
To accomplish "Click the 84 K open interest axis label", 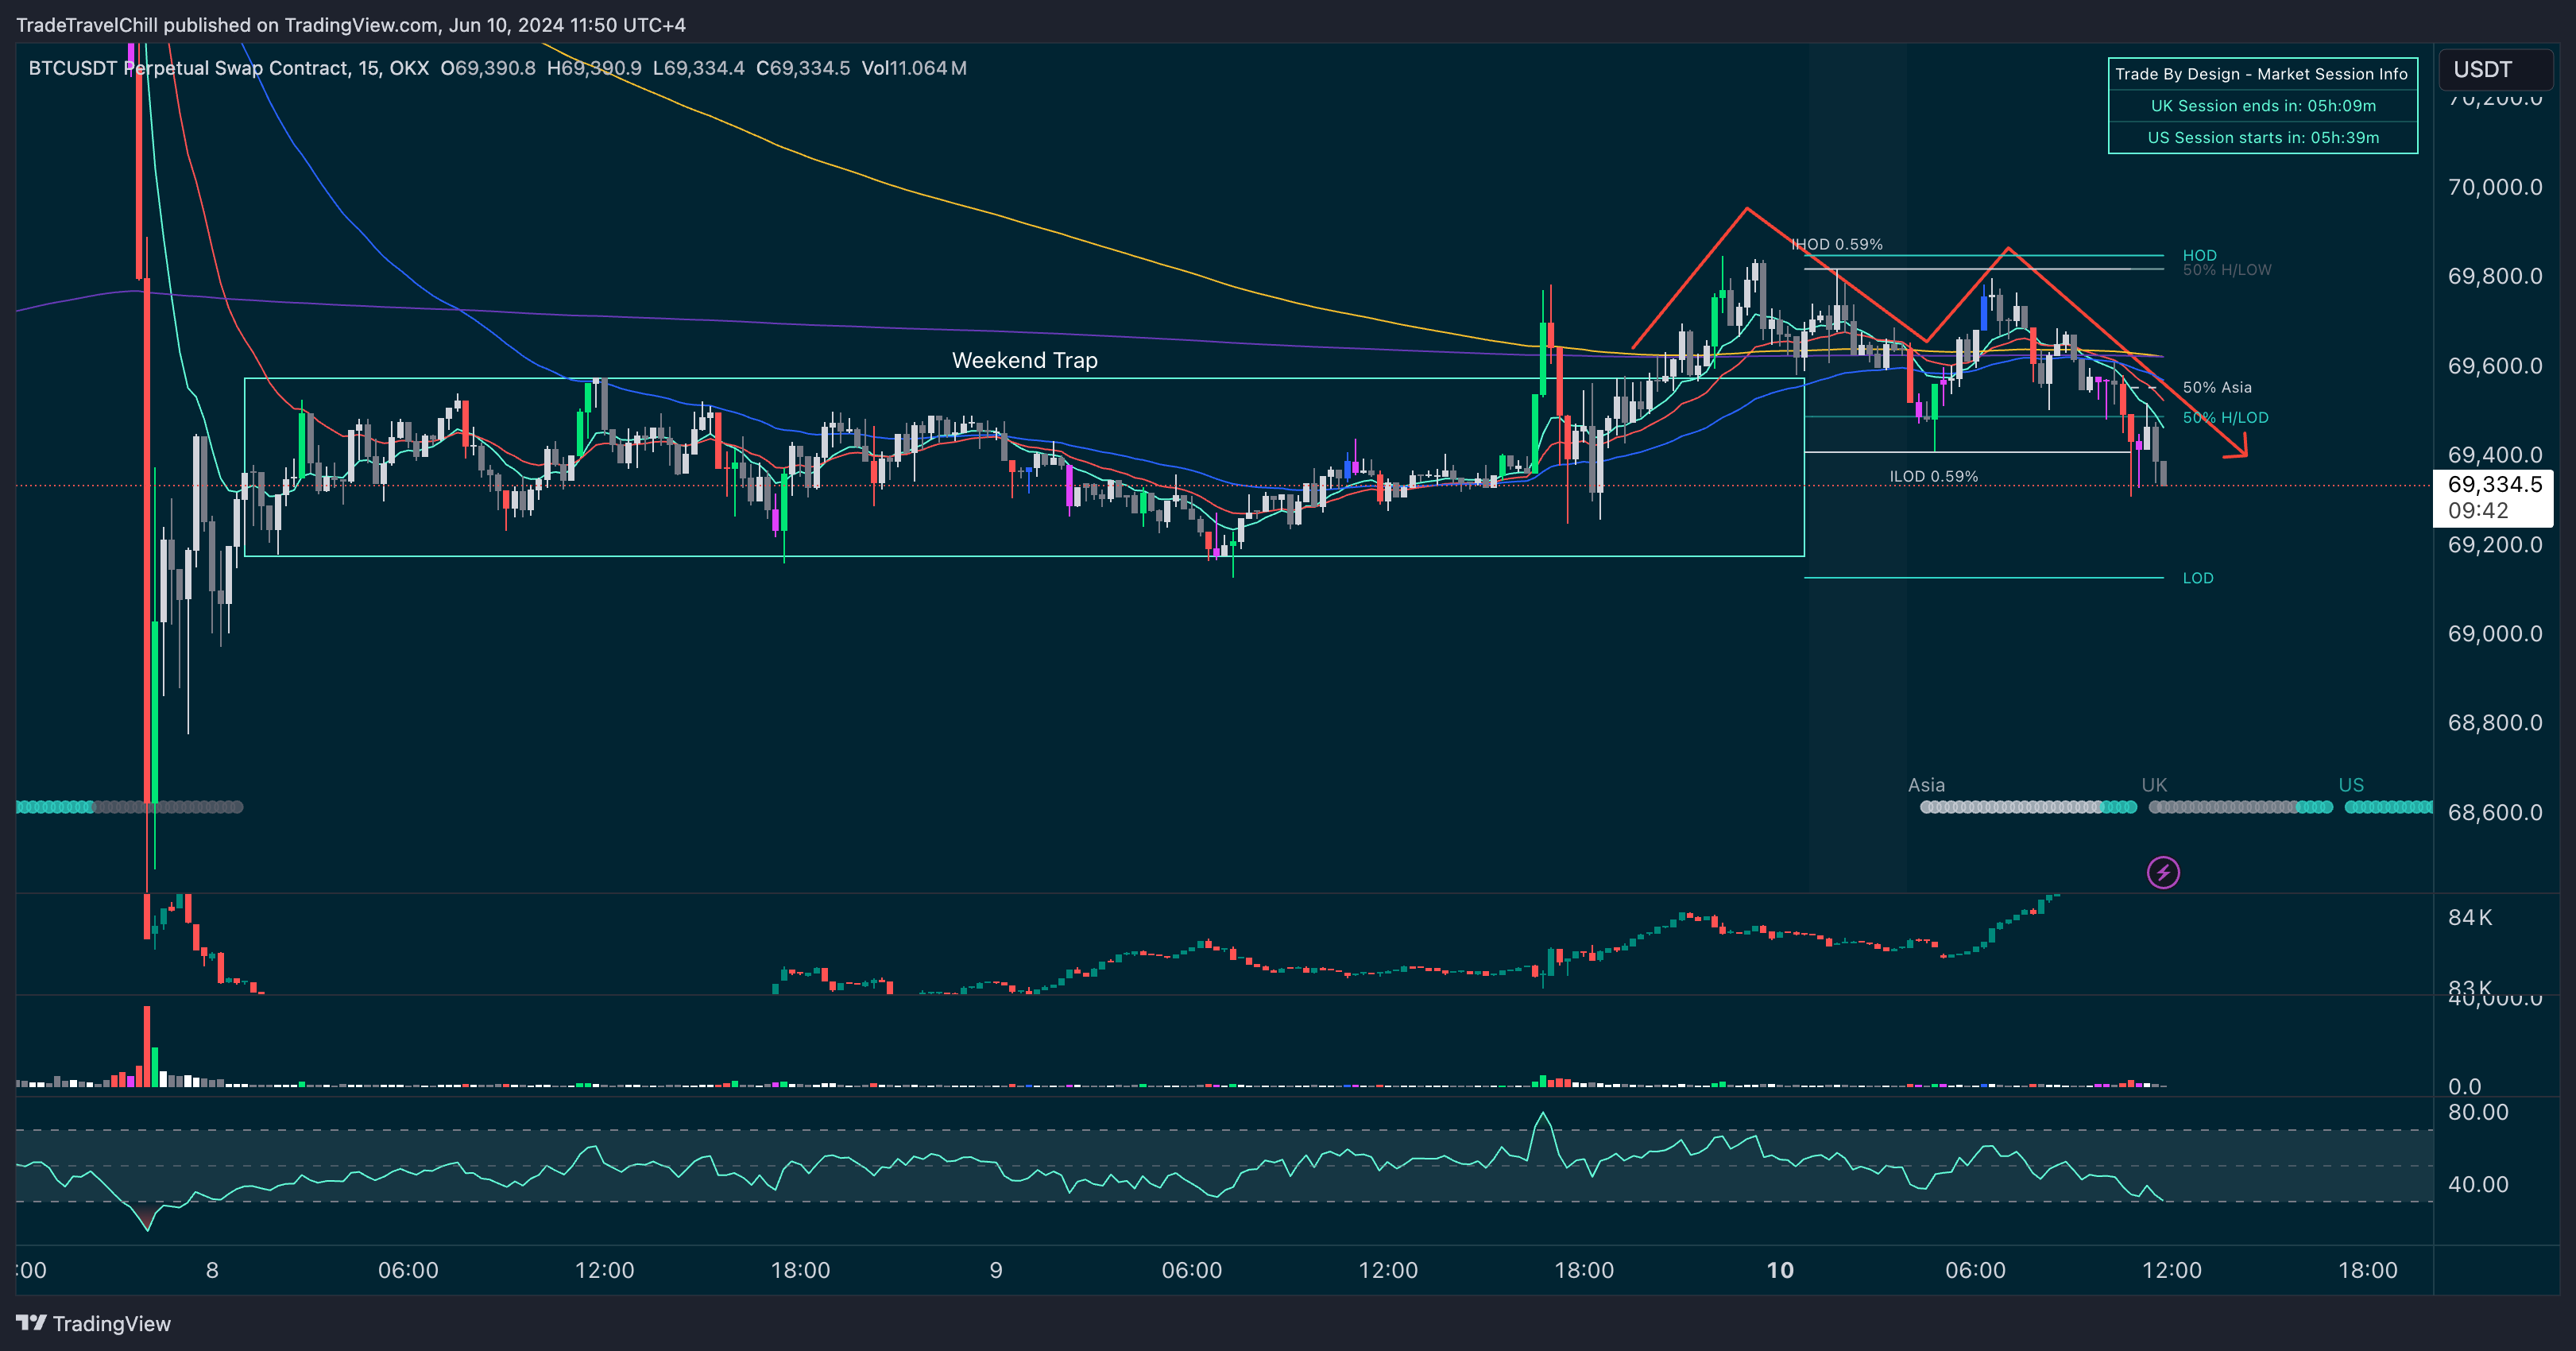I will [x=2470, y=917].
